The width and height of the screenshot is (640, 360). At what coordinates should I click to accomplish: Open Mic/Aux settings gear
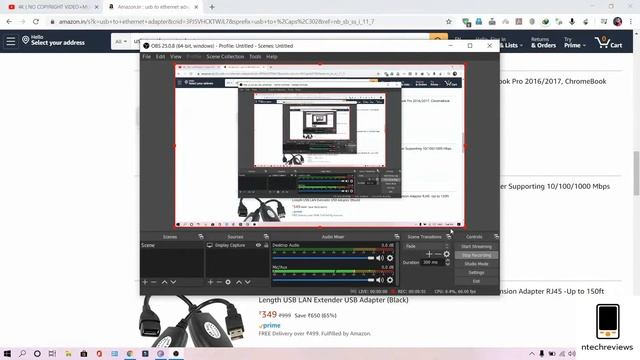coord(390,280)
